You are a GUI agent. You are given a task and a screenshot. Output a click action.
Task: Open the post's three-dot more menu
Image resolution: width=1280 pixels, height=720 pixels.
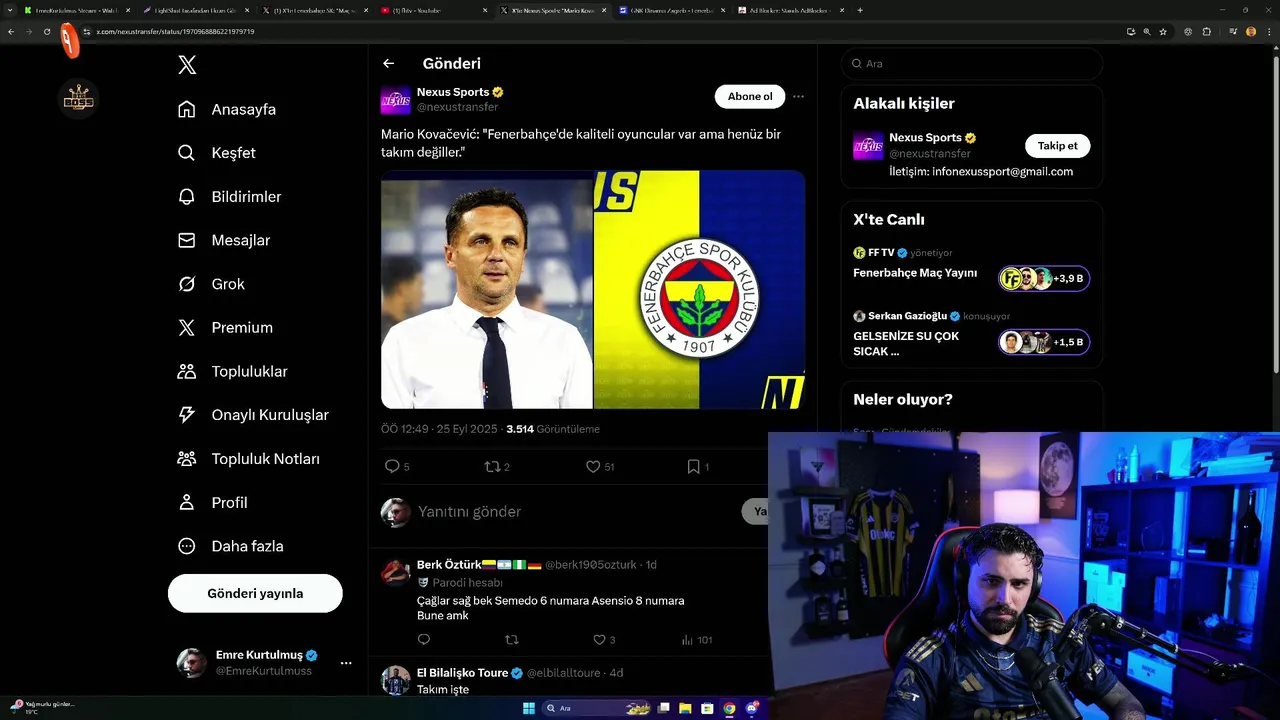(798, 97)
